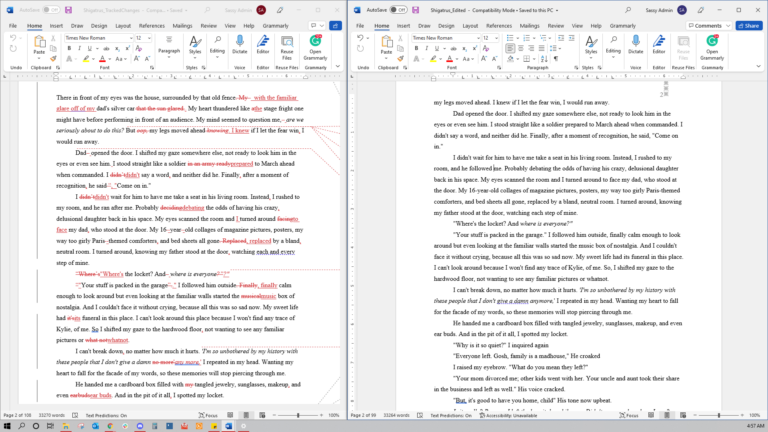Image resolution: width=768 pixels, height=432 pixels.
Task: Click Format Painter in the right window
Action: [401, 59]
